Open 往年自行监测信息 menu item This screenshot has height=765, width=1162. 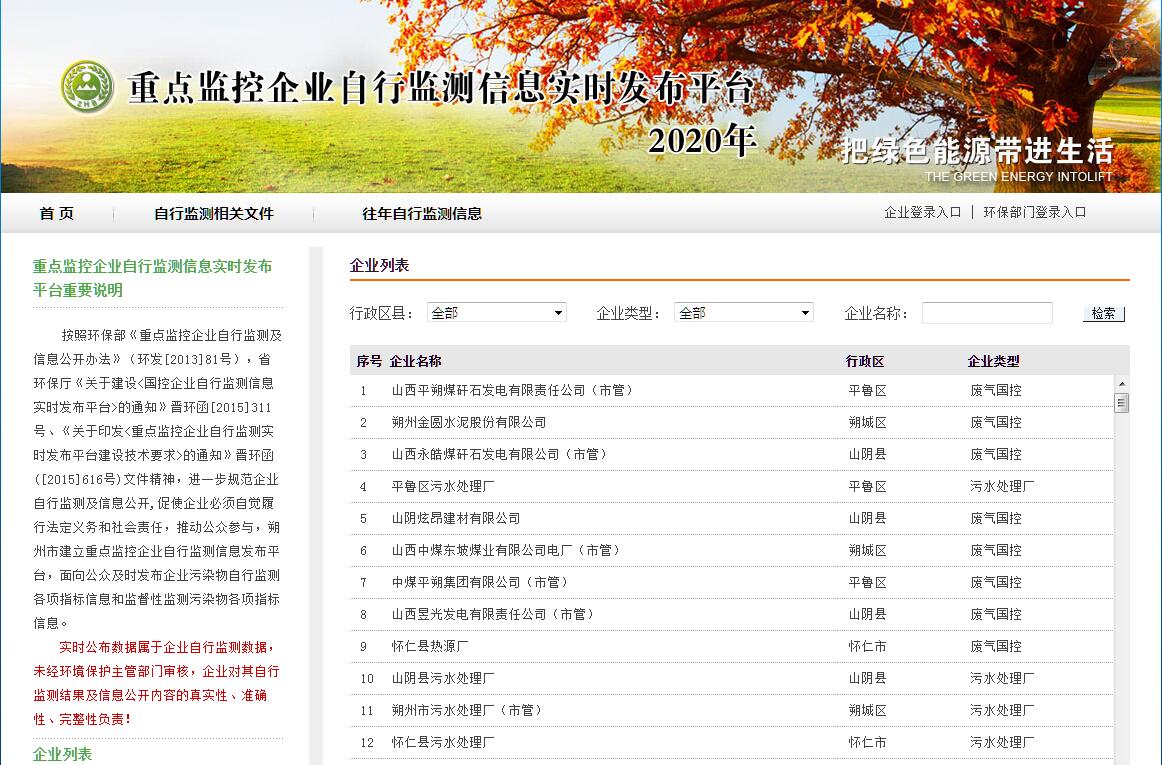click(421, 213)
